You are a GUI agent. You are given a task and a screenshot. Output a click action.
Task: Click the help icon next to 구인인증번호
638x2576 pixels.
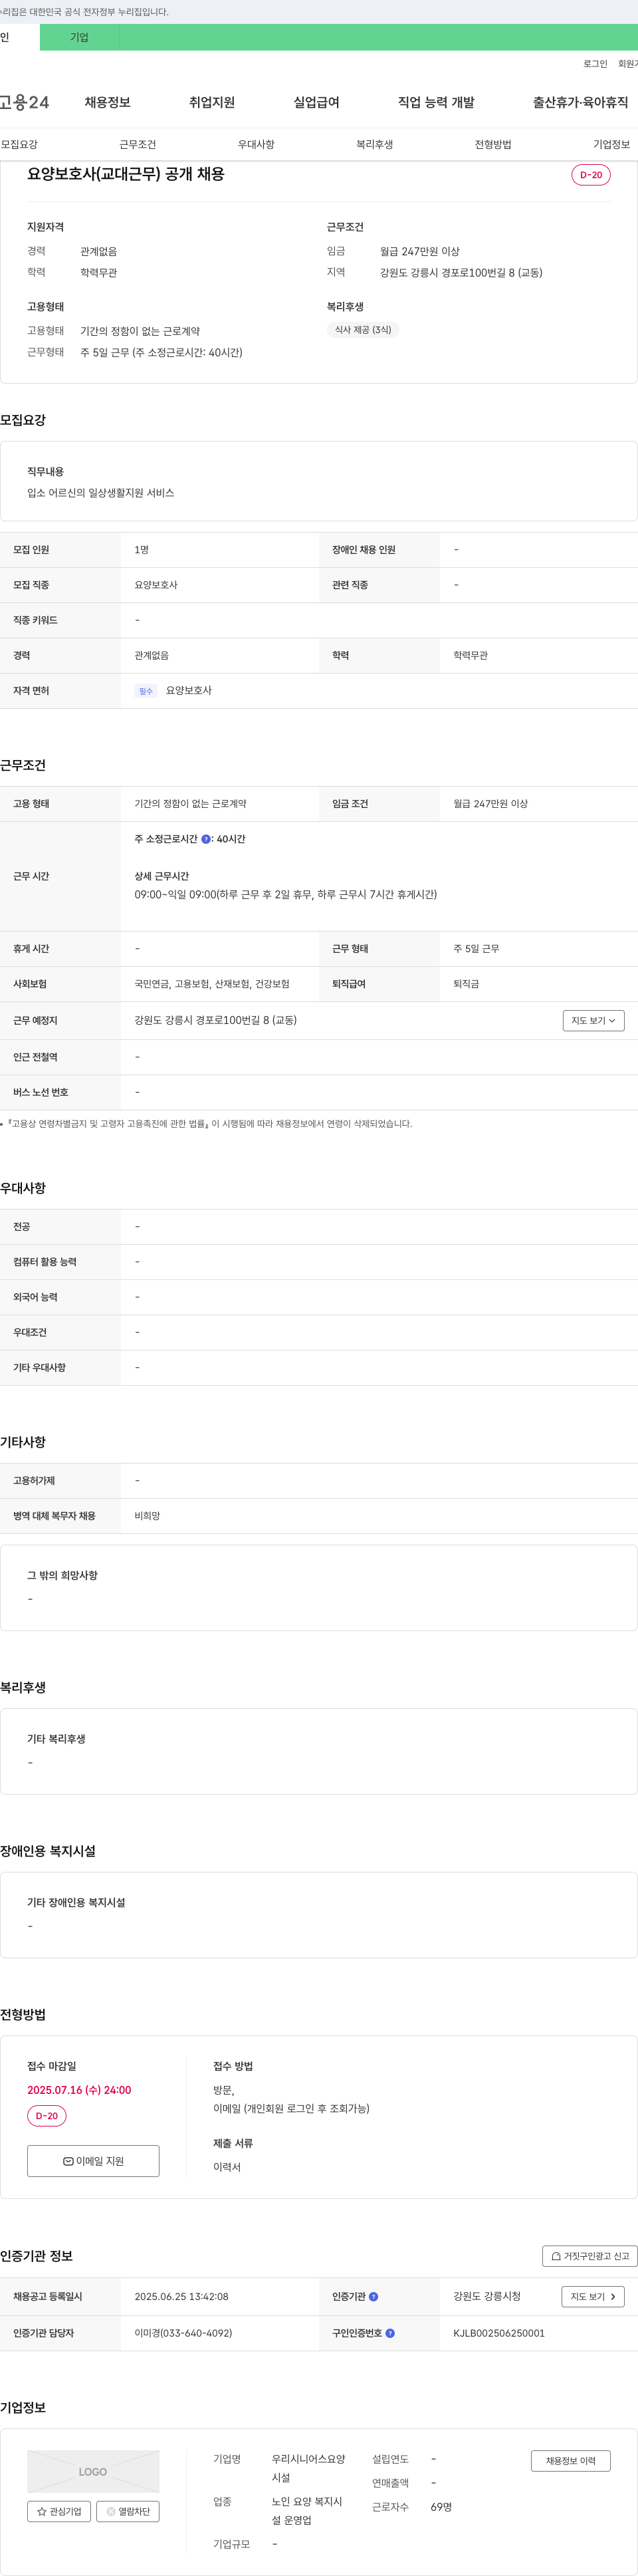click(x=390, y=2333)
